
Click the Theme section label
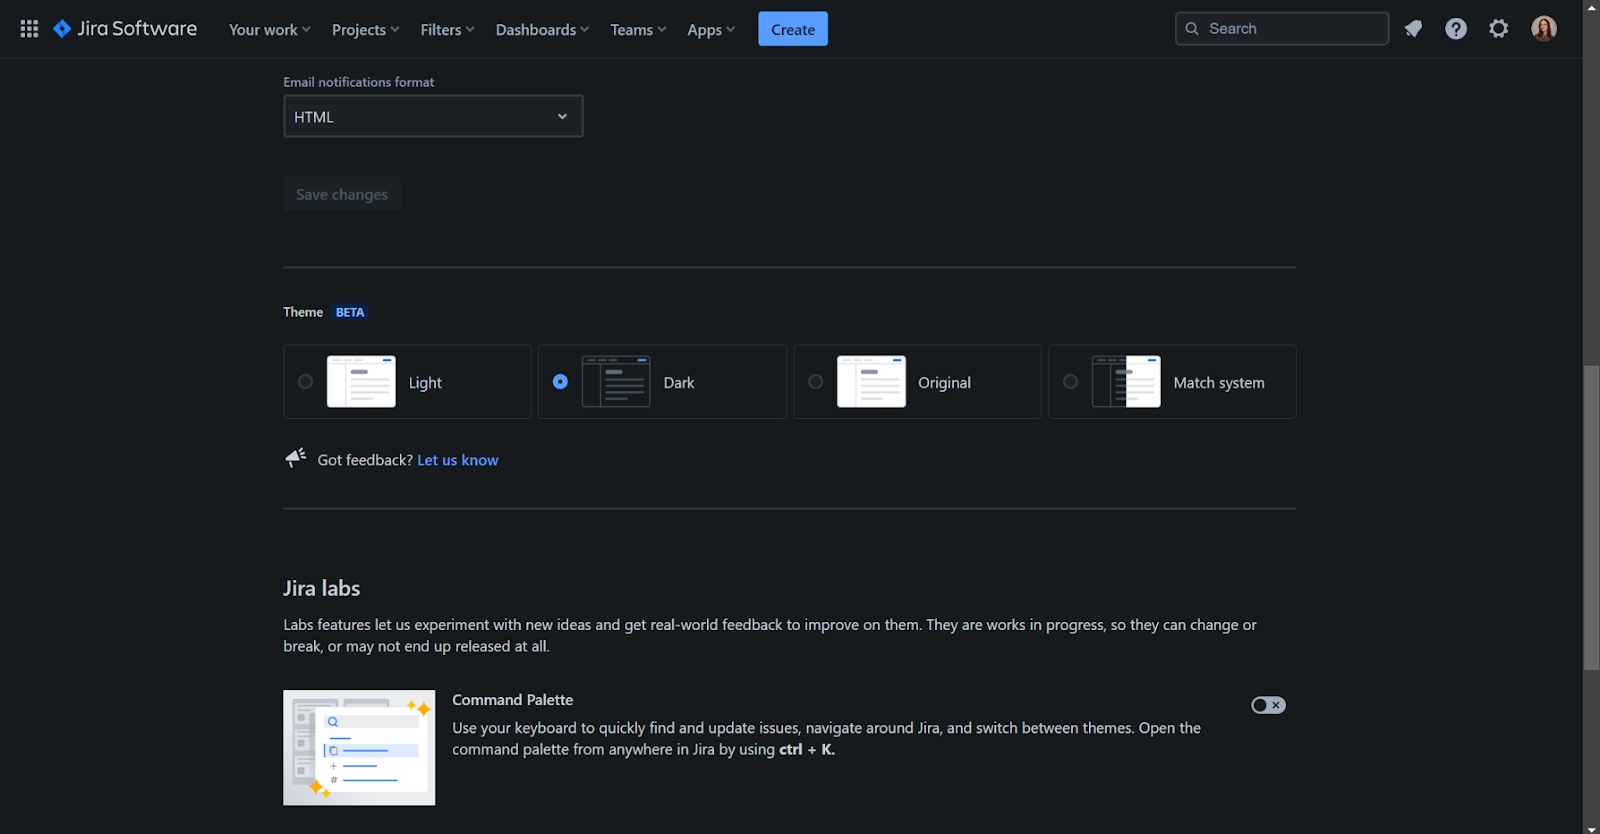(x=303, y=312)
